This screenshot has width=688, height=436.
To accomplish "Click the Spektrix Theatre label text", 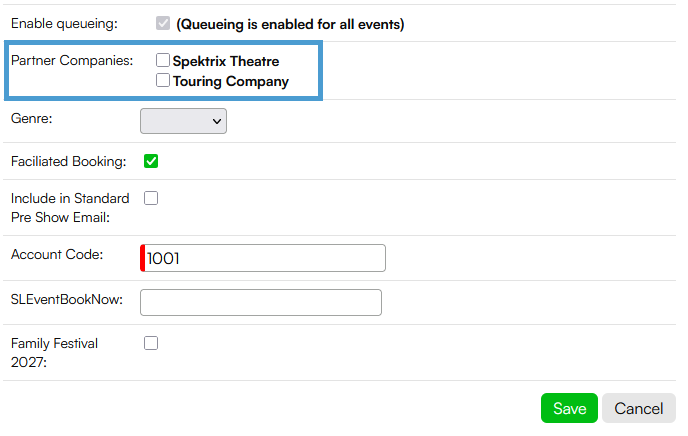I will pyautogui.click(x=226, y=61).
